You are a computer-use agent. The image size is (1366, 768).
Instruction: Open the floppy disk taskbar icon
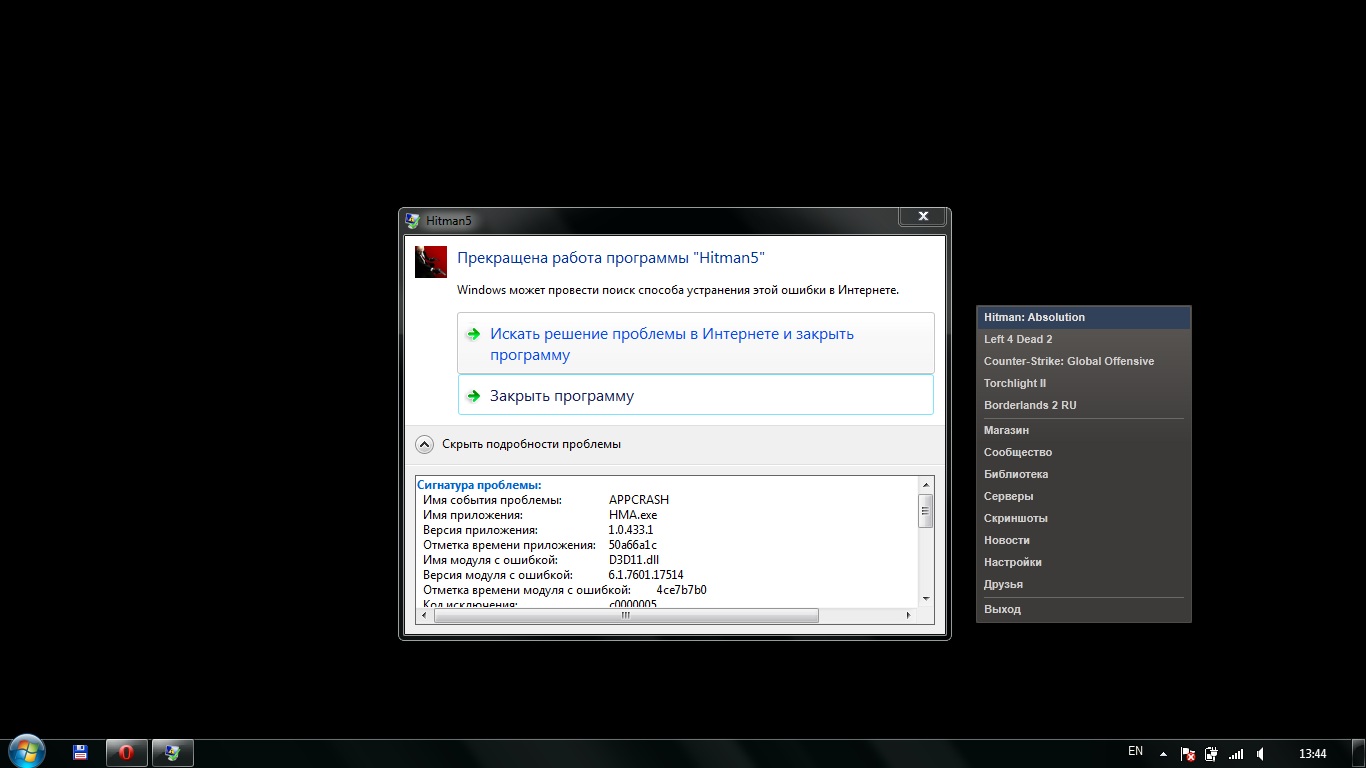point(81,753)
